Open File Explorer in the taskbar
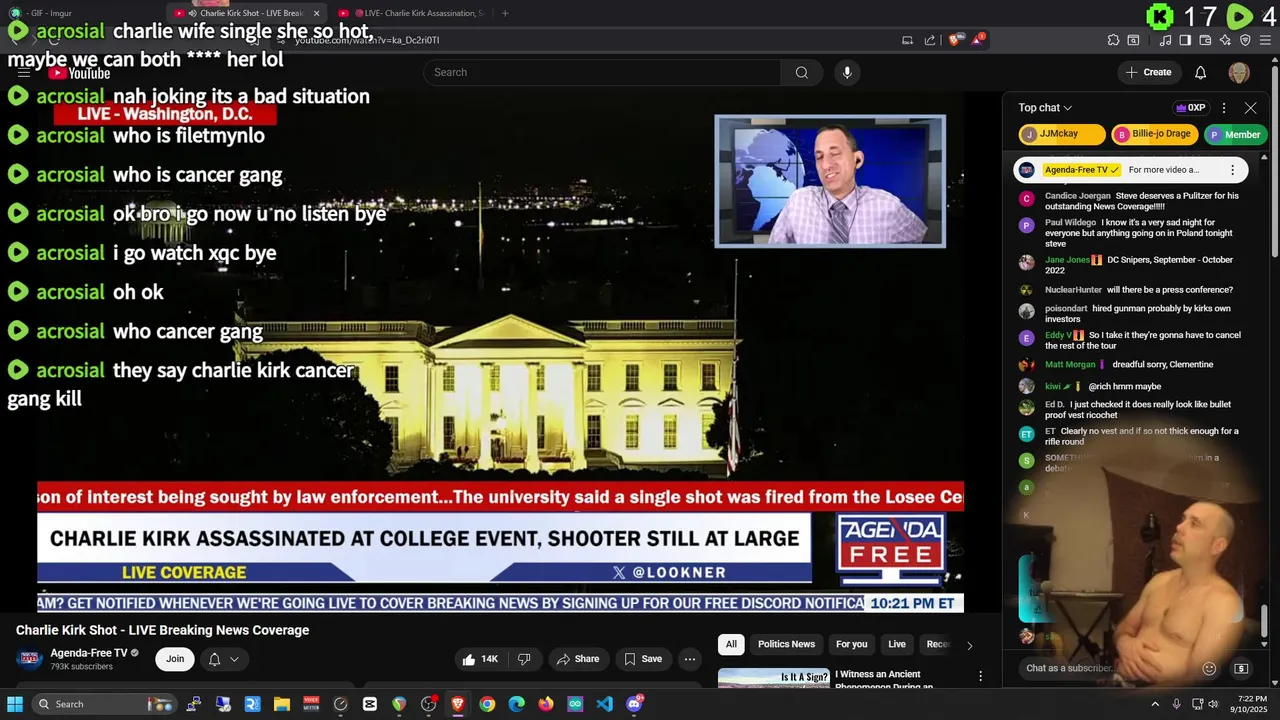 click(281, 704)
